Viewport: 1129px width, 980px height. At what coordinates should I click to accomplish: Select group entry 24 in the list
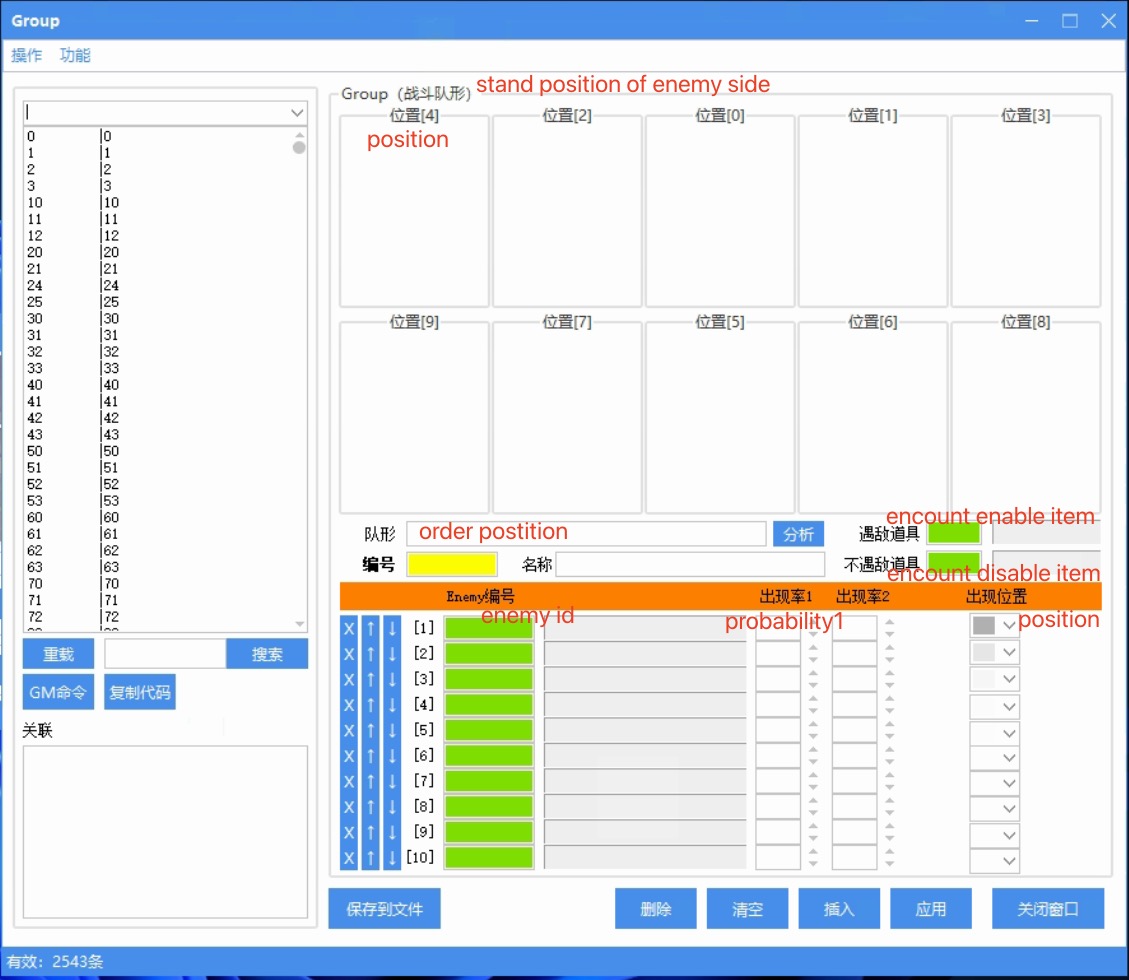click(158, 285)
